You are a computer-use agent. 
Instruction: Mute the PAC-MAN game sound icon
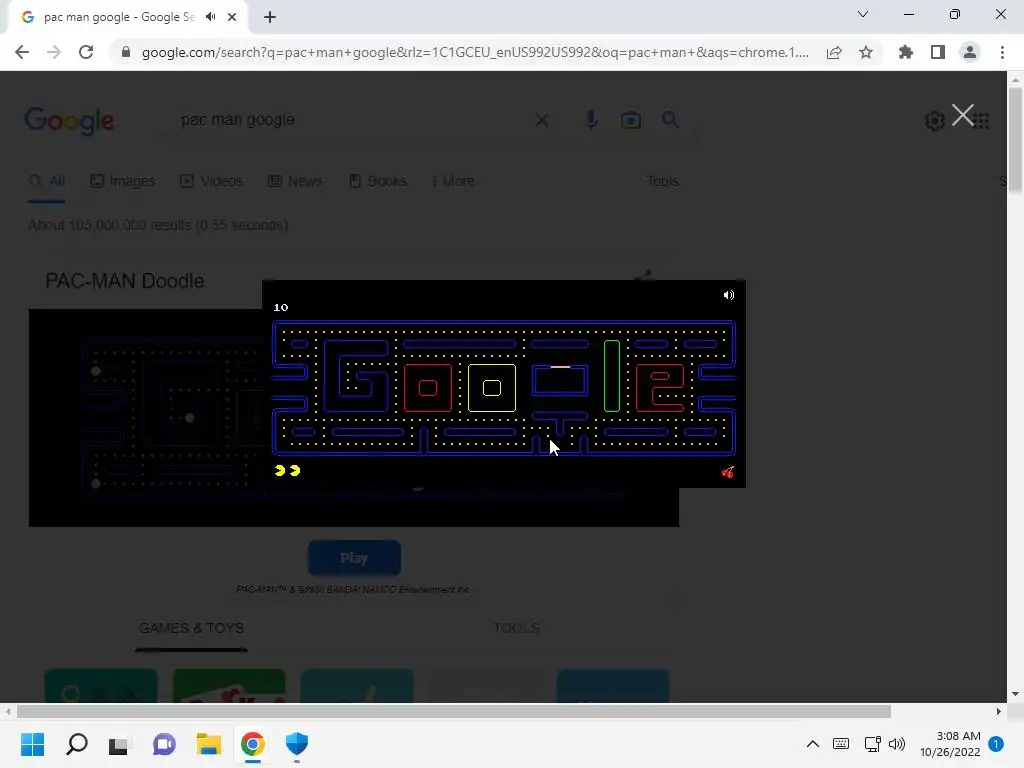click(x=729, y=295)
